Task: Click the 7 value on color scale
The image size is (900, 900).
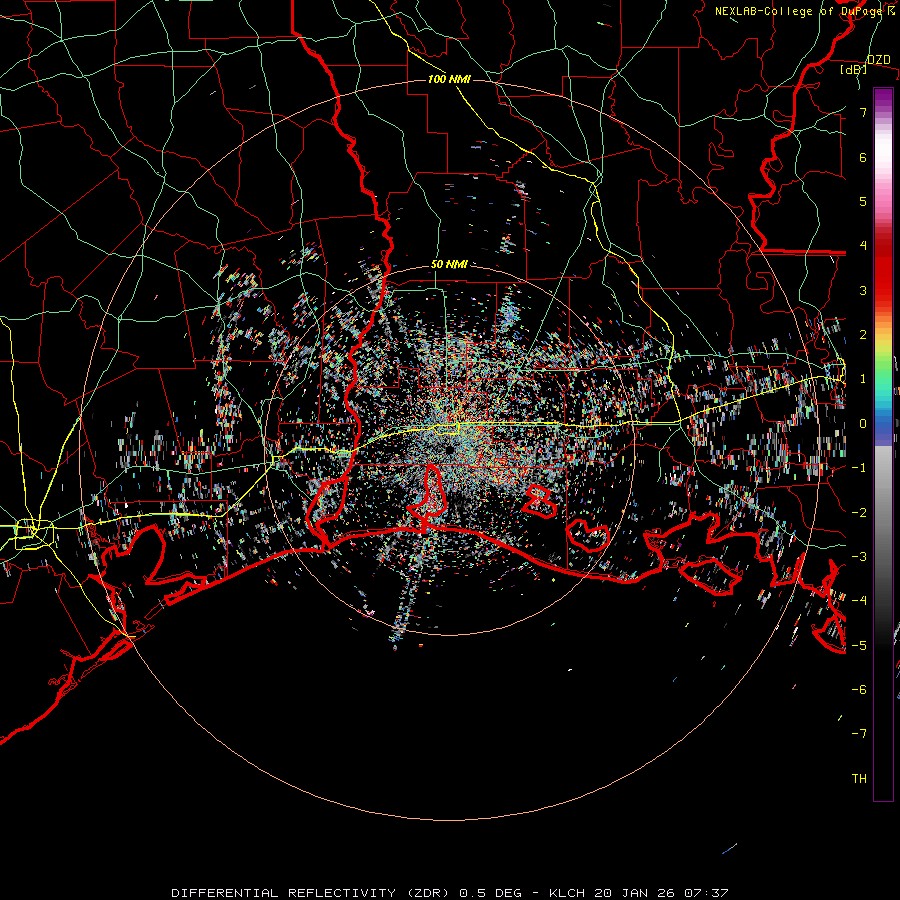Action: click(x=863, y=112)
